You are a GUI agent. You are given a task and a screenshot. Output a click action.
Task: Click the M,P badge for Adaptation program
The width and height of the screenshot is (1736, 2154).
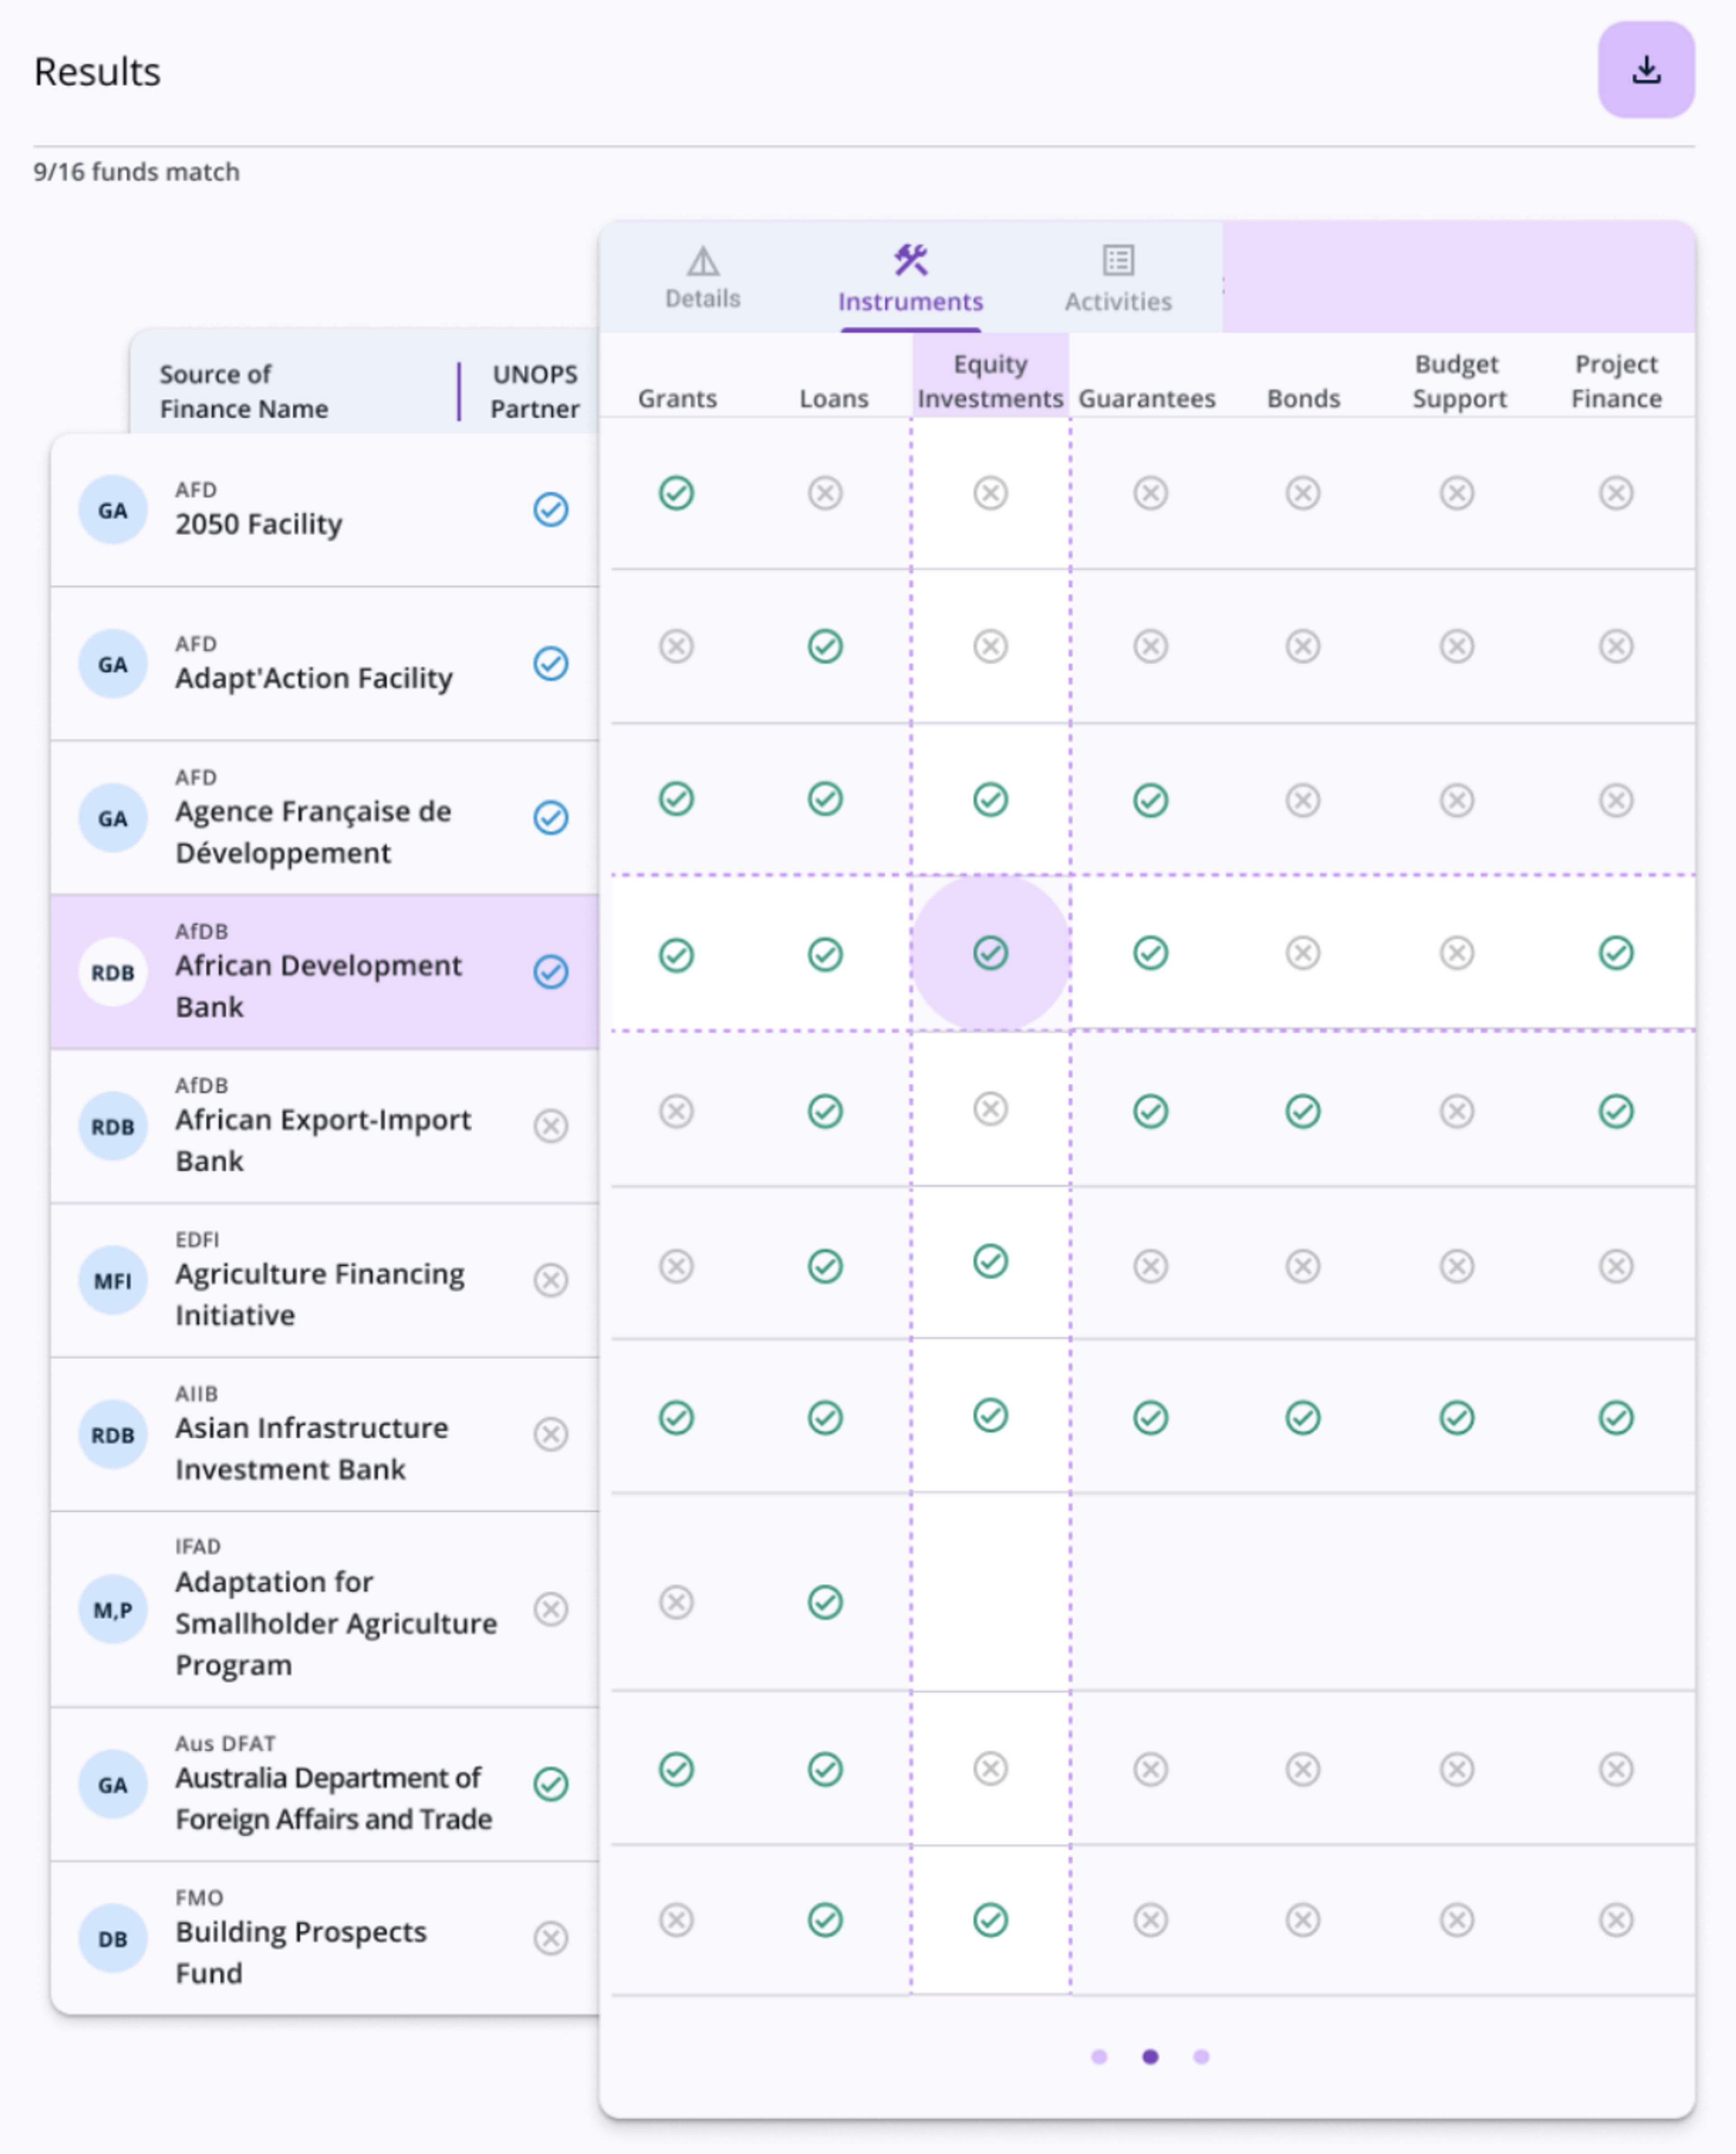(x=113, y=1609)
